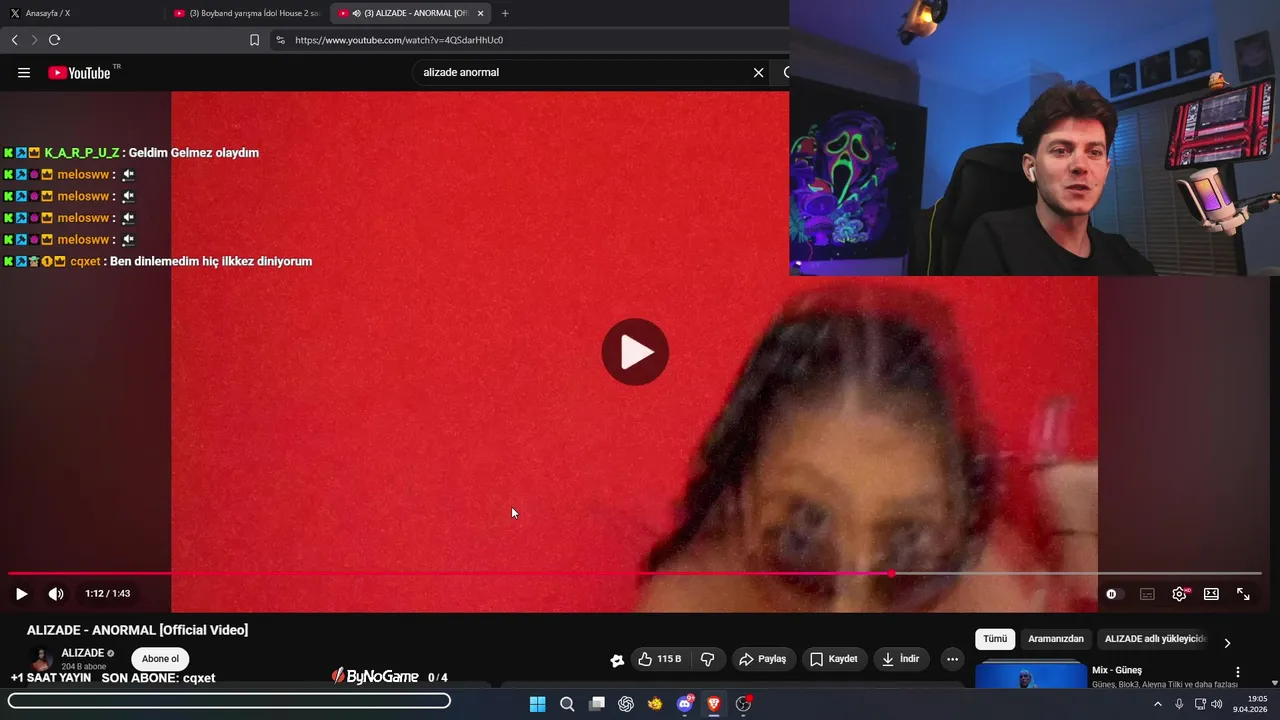This screenshot has width=1280, height=720.
Task: Click the red progress scrubber handle
Action: click(890, 574)
